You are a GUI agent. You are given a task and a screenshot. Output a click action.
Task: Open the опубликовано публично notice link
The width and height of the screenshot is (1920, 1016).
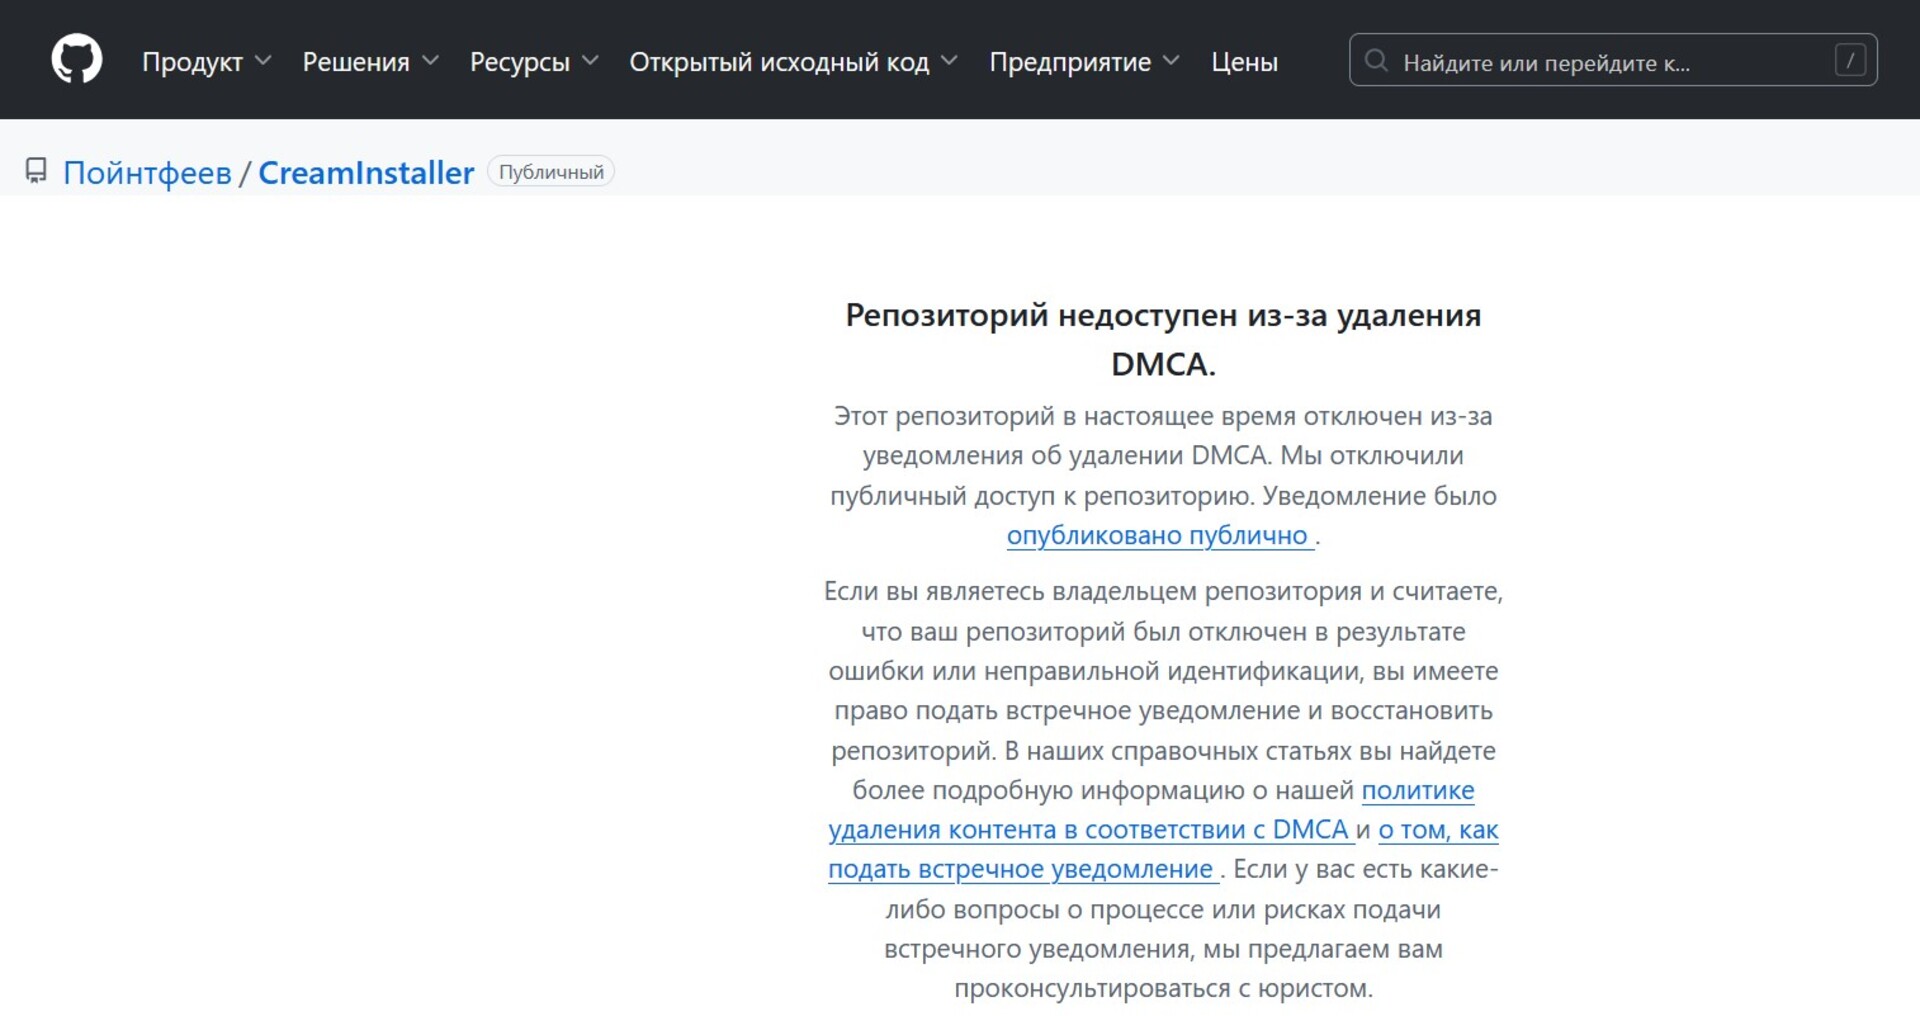[1158, 536]
